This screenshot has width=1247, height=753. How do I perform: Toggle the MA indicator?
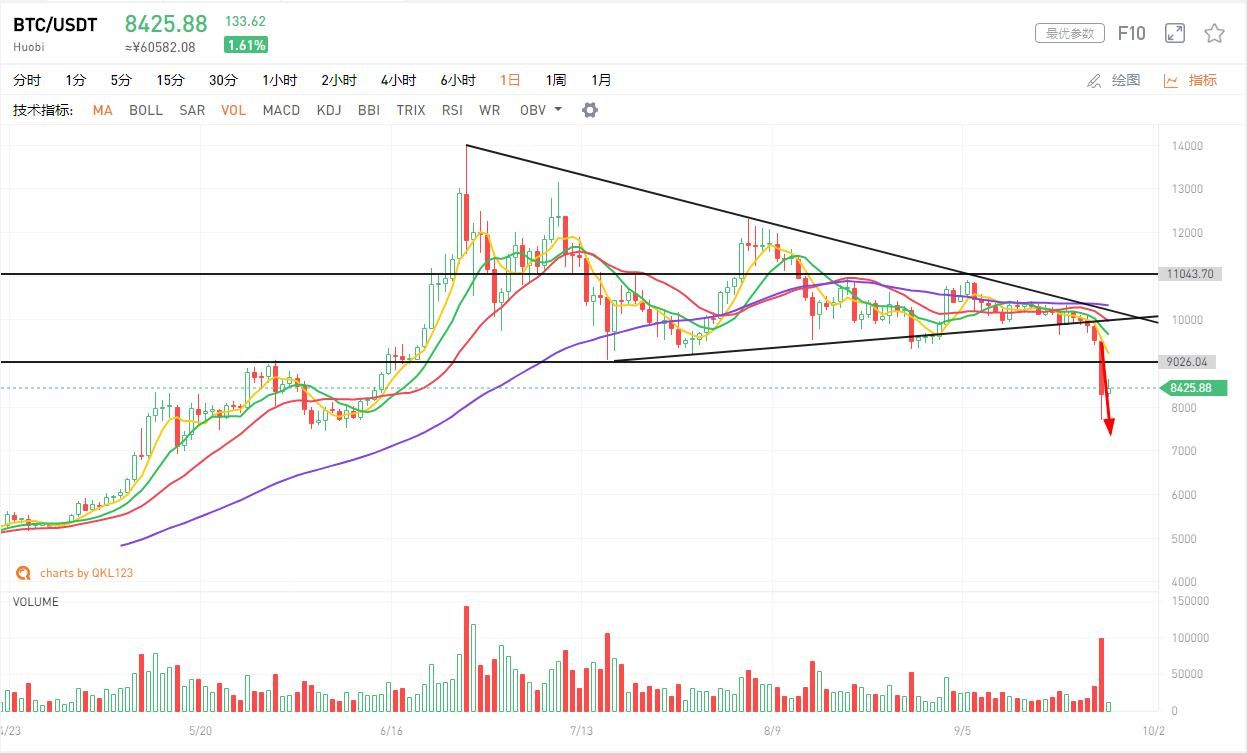(x=102, y=110)
